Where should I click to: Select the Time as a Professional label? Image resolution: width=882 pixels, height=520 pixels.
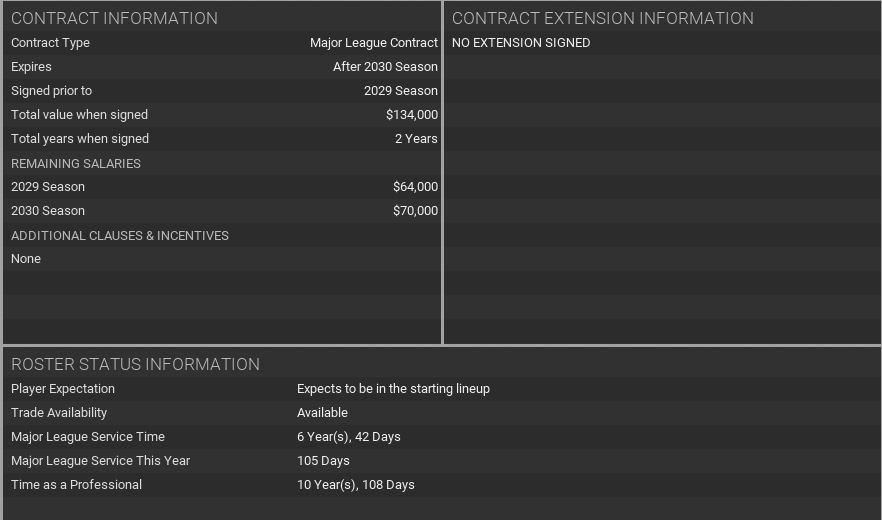click(x=76, y=485)
